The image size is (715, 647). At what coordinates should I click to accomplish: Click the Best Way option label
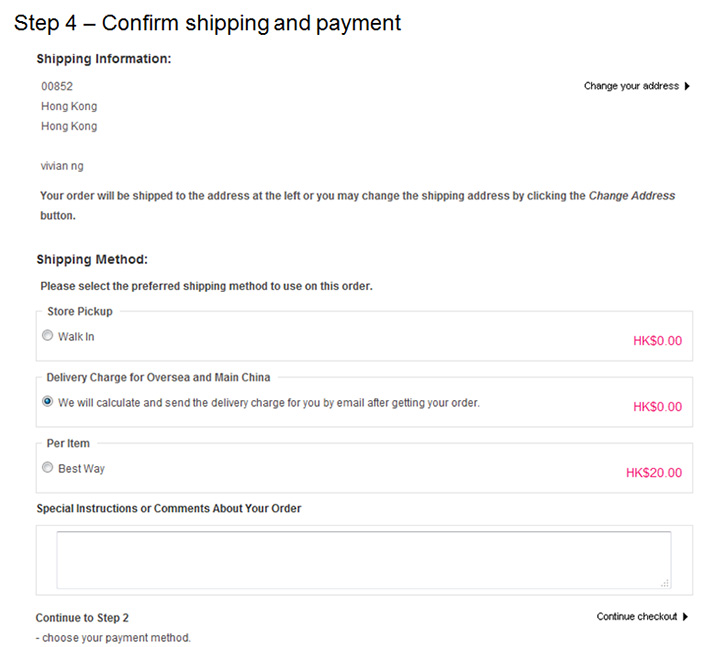tap(82, 469)
